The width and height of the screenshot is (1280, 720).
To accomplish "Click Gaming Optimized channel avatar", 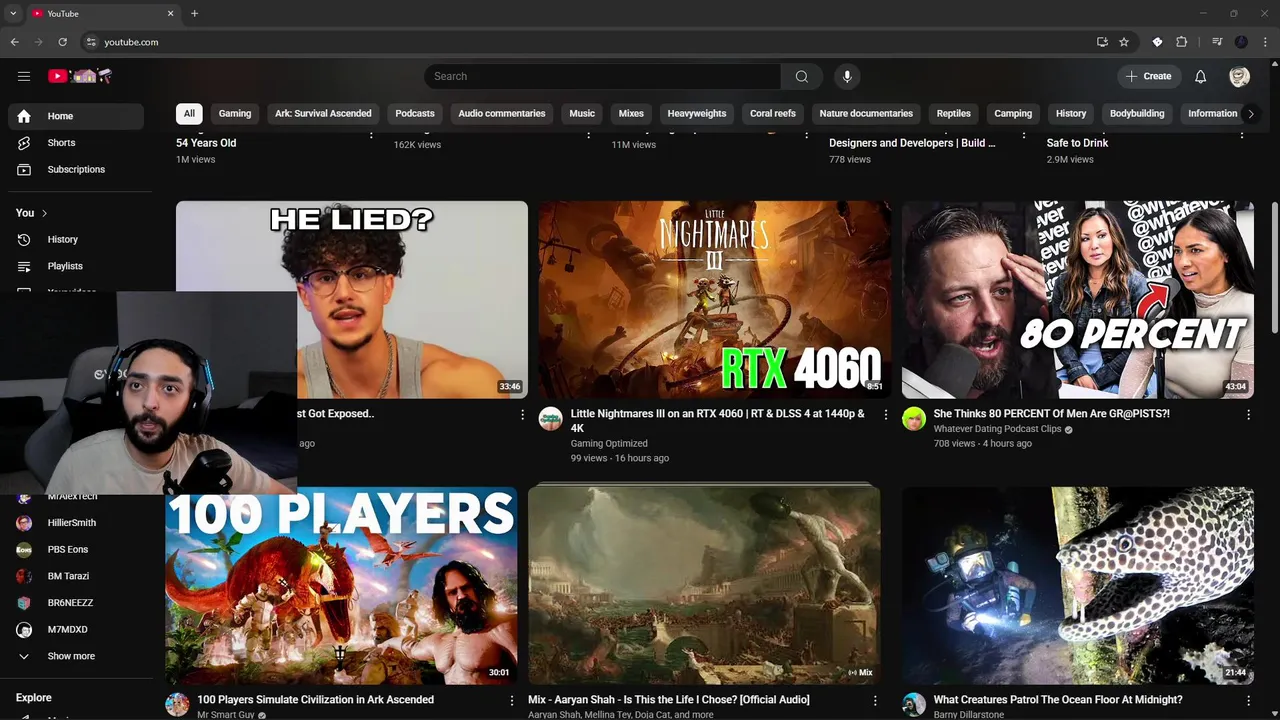I will click(x=551, y=419).
